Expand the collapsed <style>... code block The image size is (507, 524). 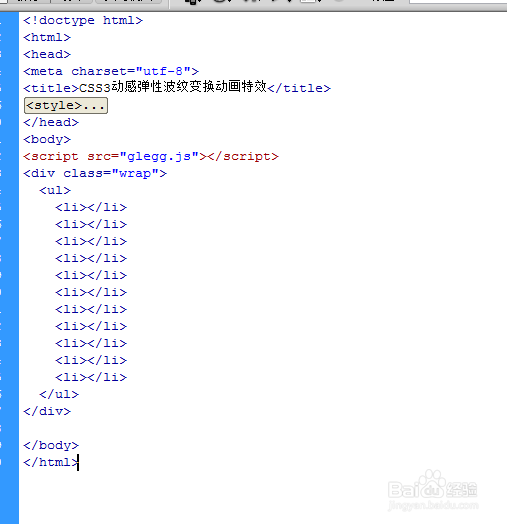tap(66, 106)
